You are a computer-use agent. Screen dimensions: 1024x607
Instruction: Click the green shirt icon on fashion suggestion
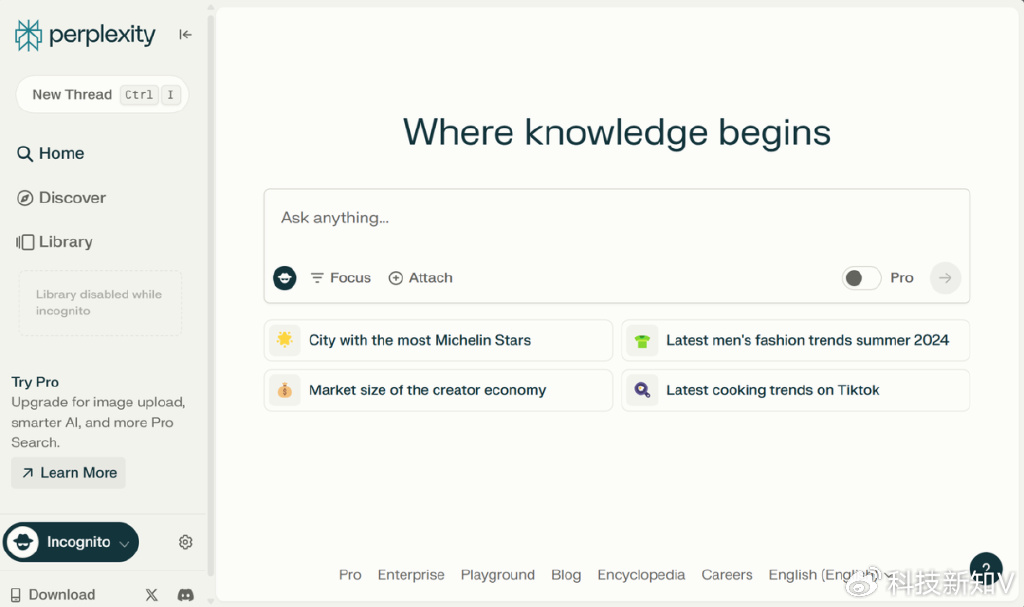pos(642,340)
